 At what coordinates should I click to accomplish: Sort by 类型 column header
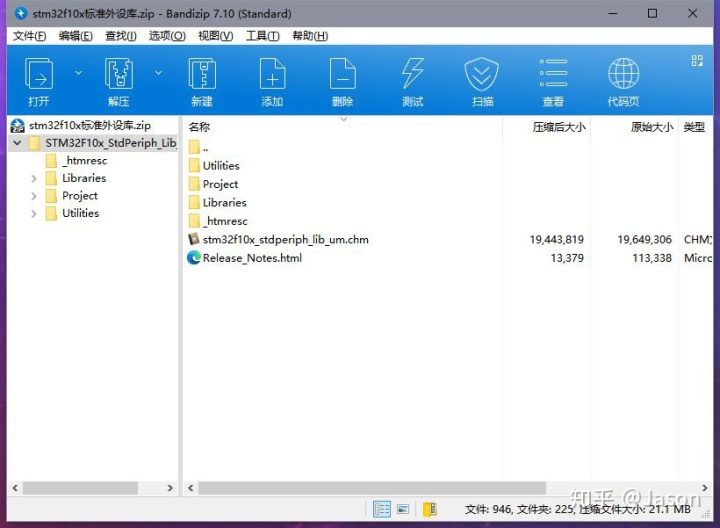[694, 127]
